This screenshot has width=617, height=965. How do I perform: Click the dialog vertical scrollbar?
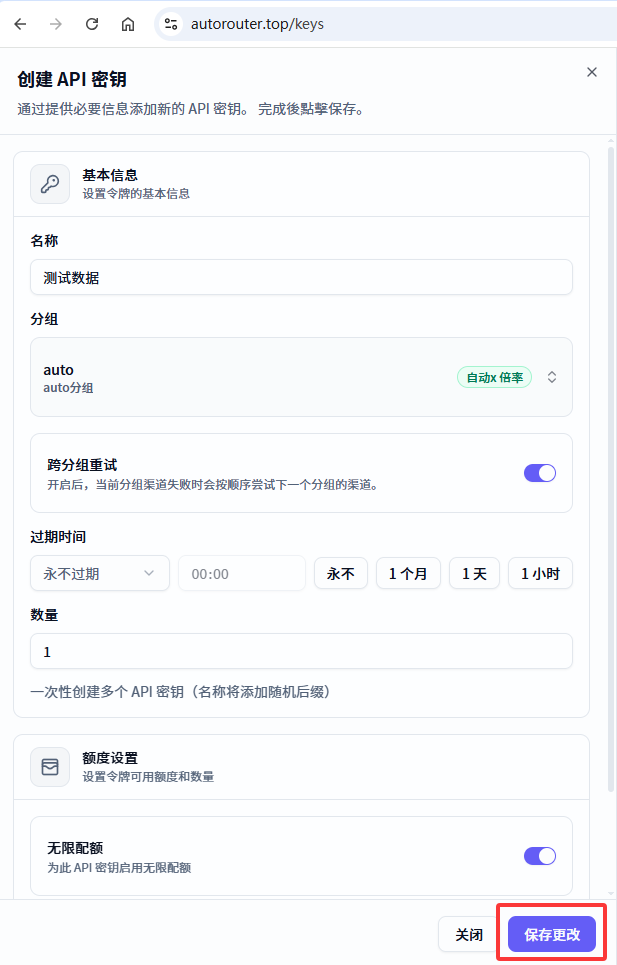(x=611, y=468)
